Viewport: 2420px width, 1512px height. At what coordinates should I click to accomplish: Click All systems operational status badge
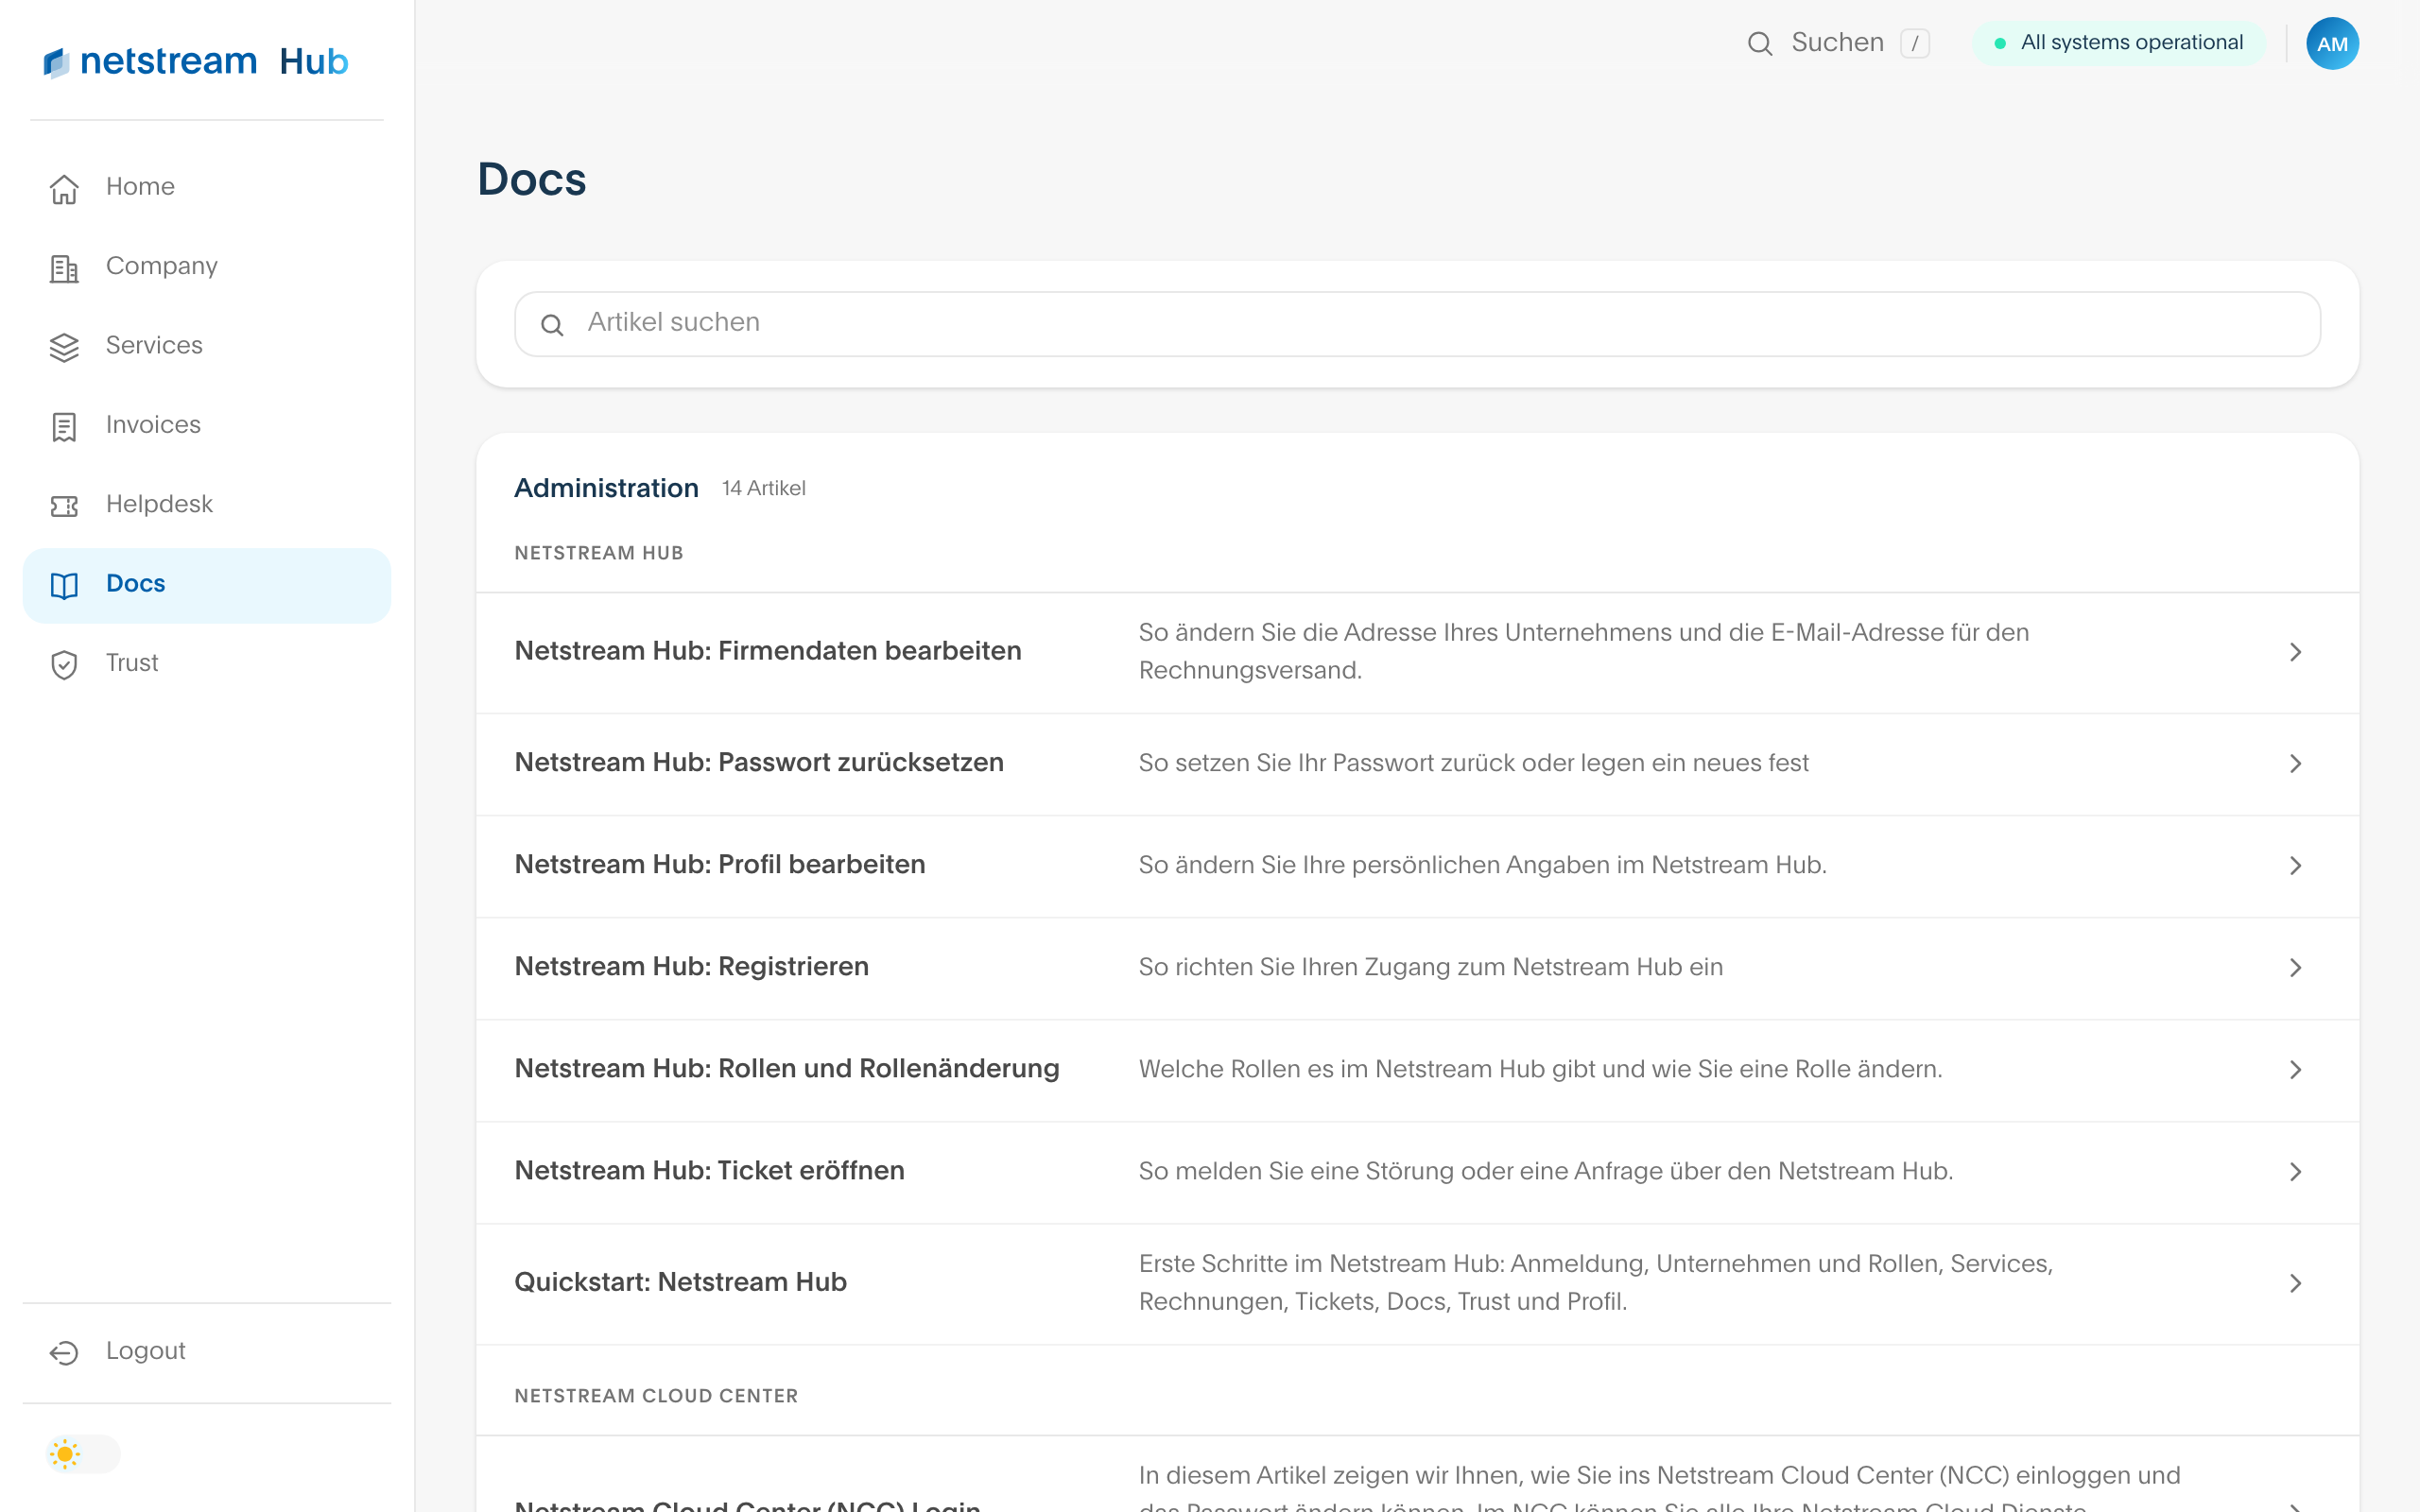point(2119,43)
